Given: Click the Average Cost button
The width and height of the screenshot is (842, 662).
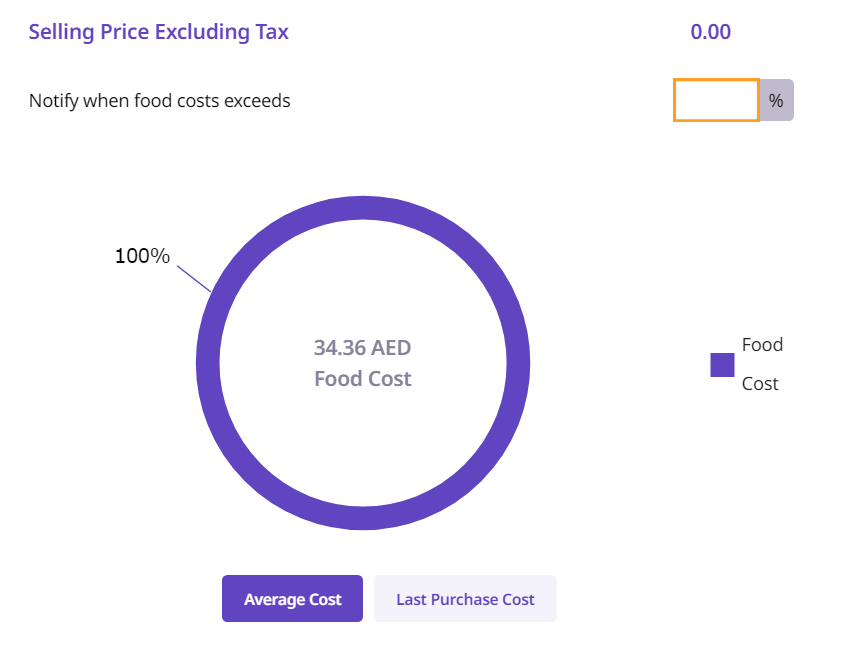Looking at the screenshot, I should point(292,599).
